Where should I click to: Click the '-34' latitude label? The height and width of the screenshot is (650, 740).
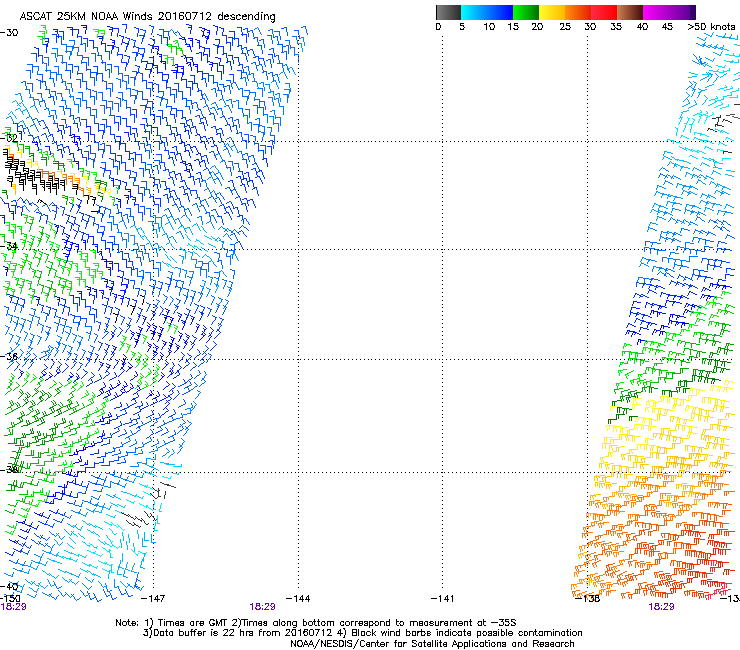pos(9,246)
